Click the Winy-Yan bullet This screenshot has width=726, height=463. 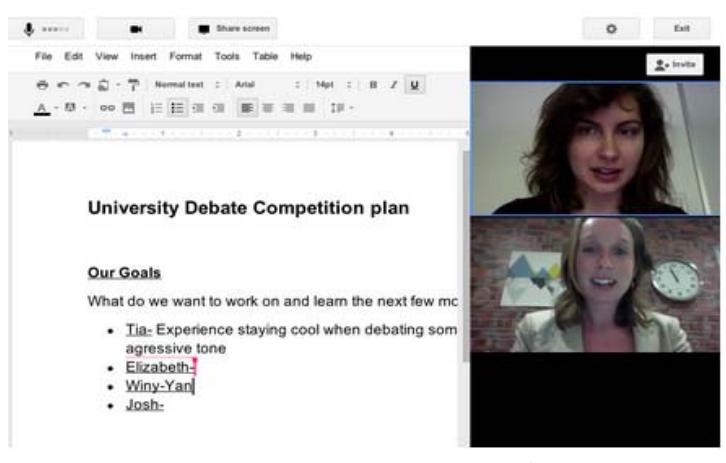[x=160, y=386]
